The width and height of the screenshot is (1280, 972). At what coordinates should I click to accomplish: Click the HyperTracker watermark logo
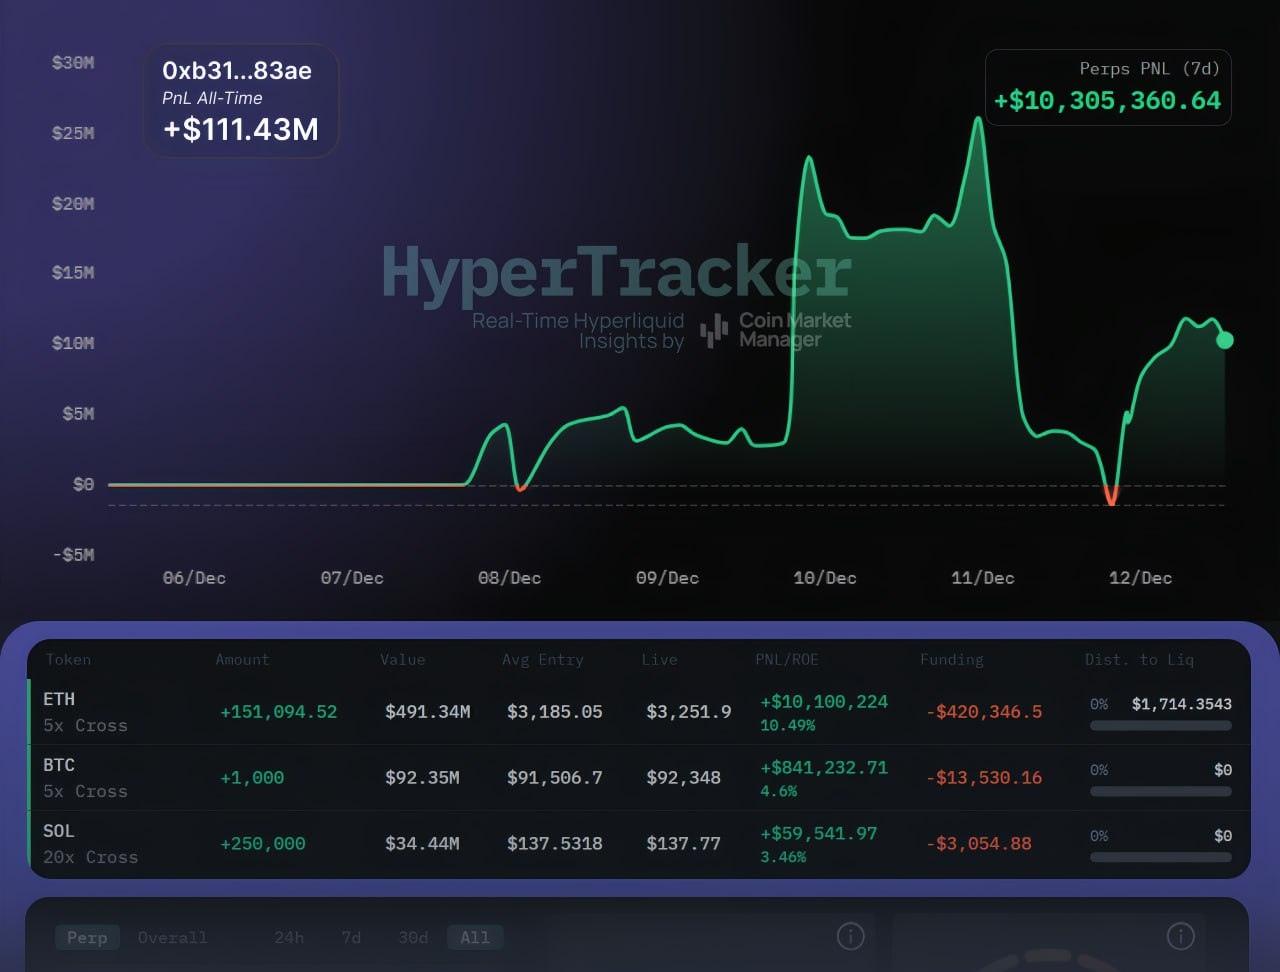(616, 273)
